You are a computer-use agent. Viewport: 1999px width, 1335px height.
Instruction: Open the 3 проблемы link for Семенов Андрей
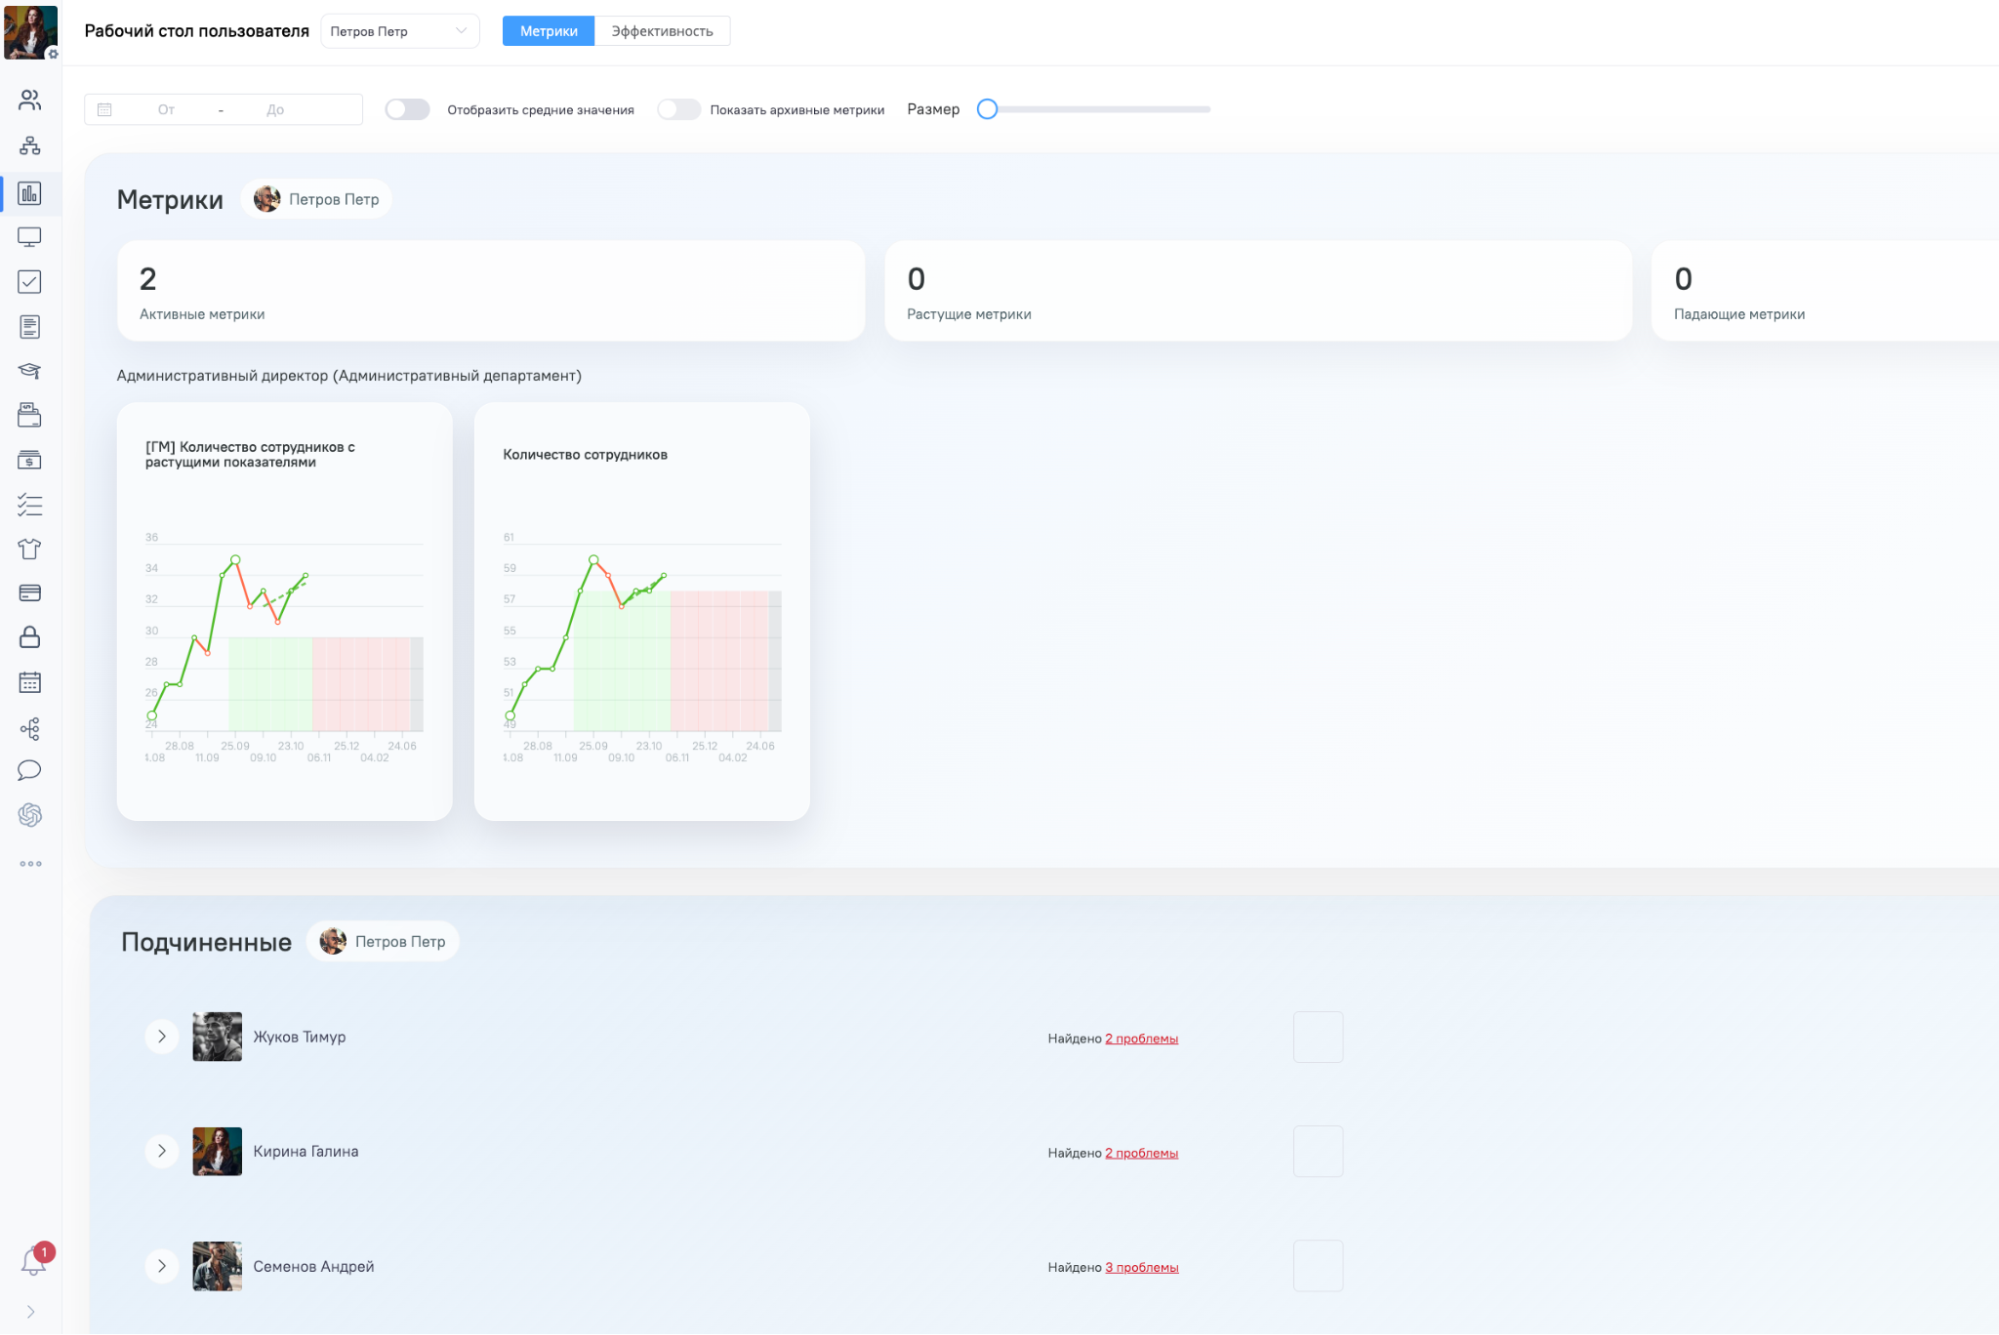click(x=1142, y=1268)
